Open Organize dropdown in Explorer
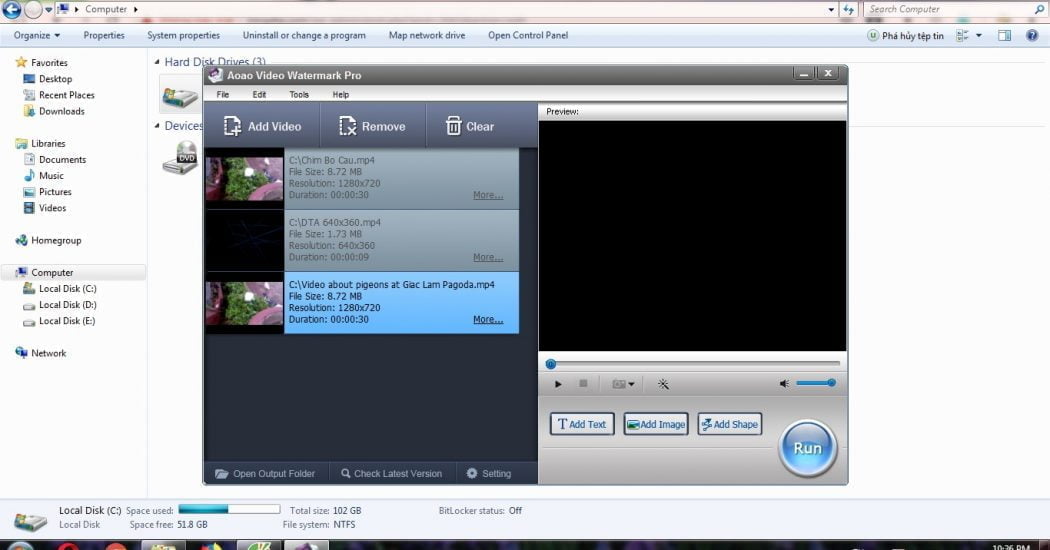 coord(37,36)
